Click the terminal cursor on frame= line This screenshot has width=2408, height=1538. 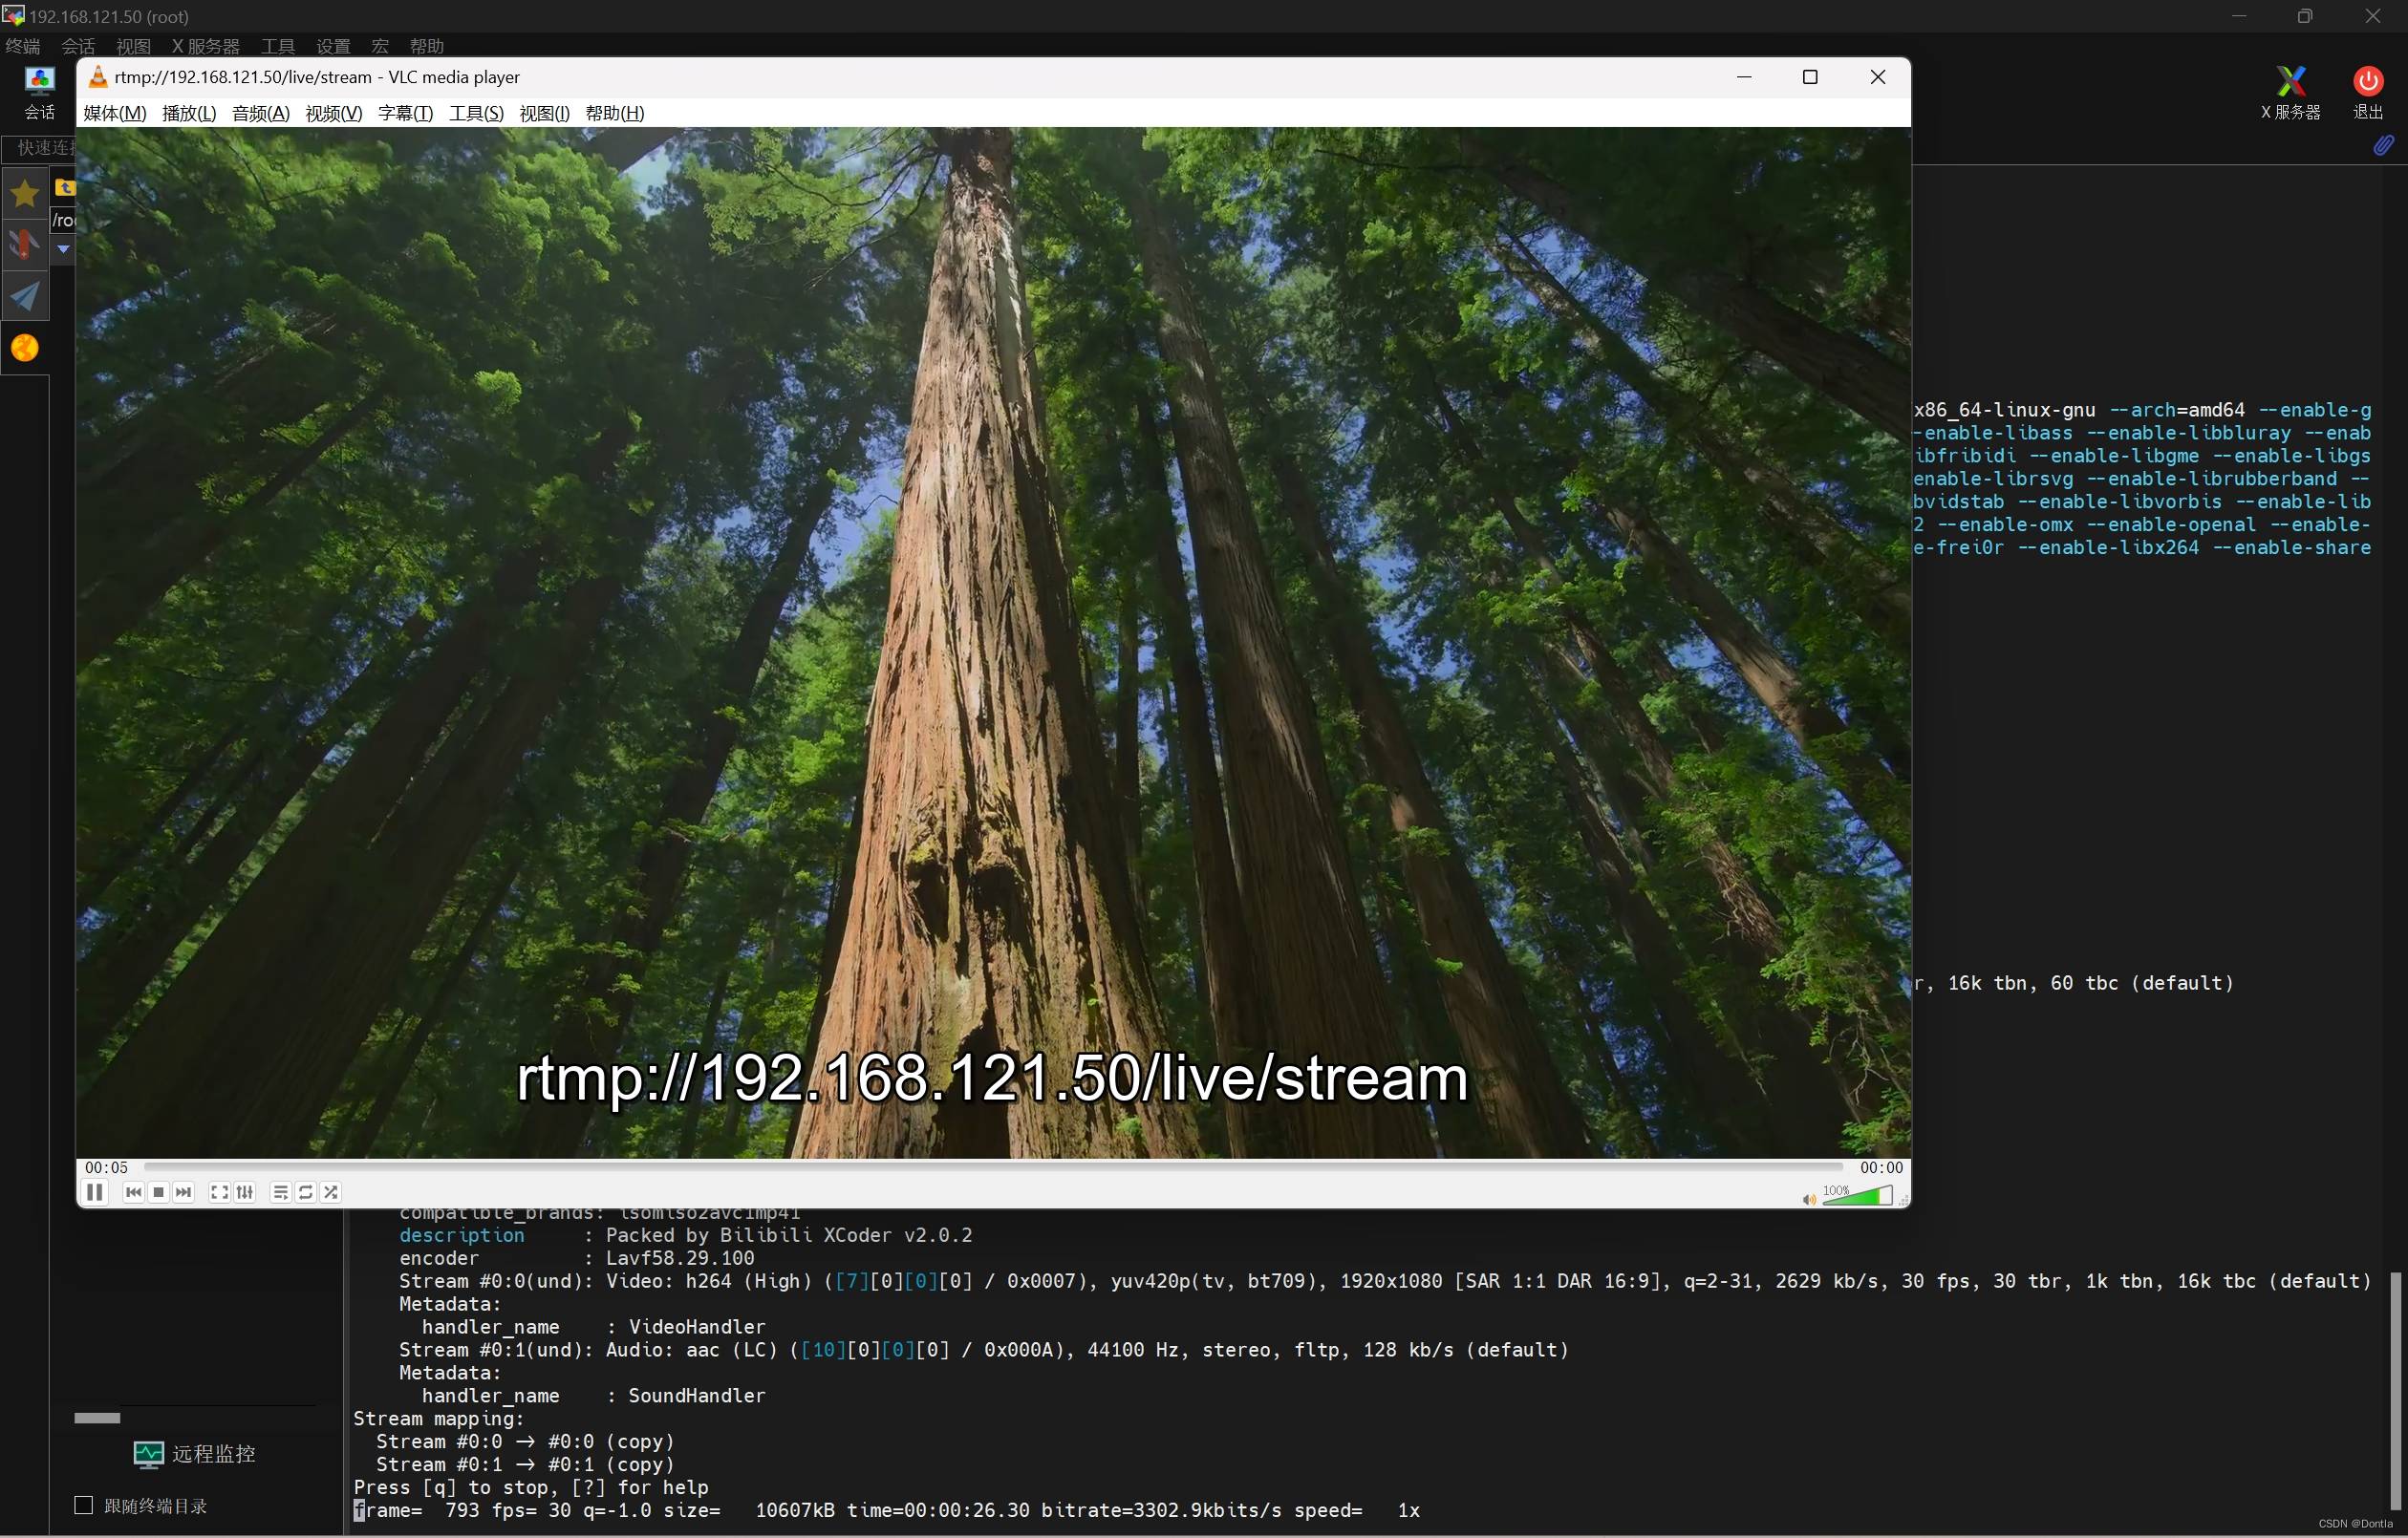point(359,1510)
